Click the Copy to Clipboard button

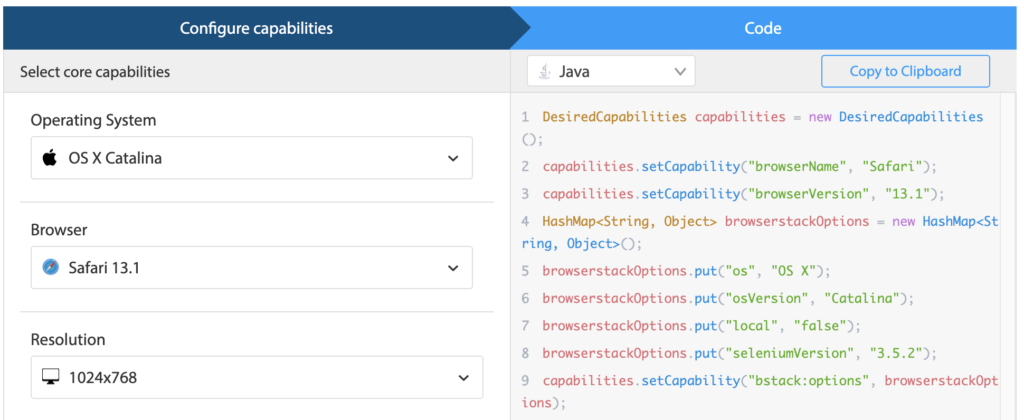coord(905,71)
